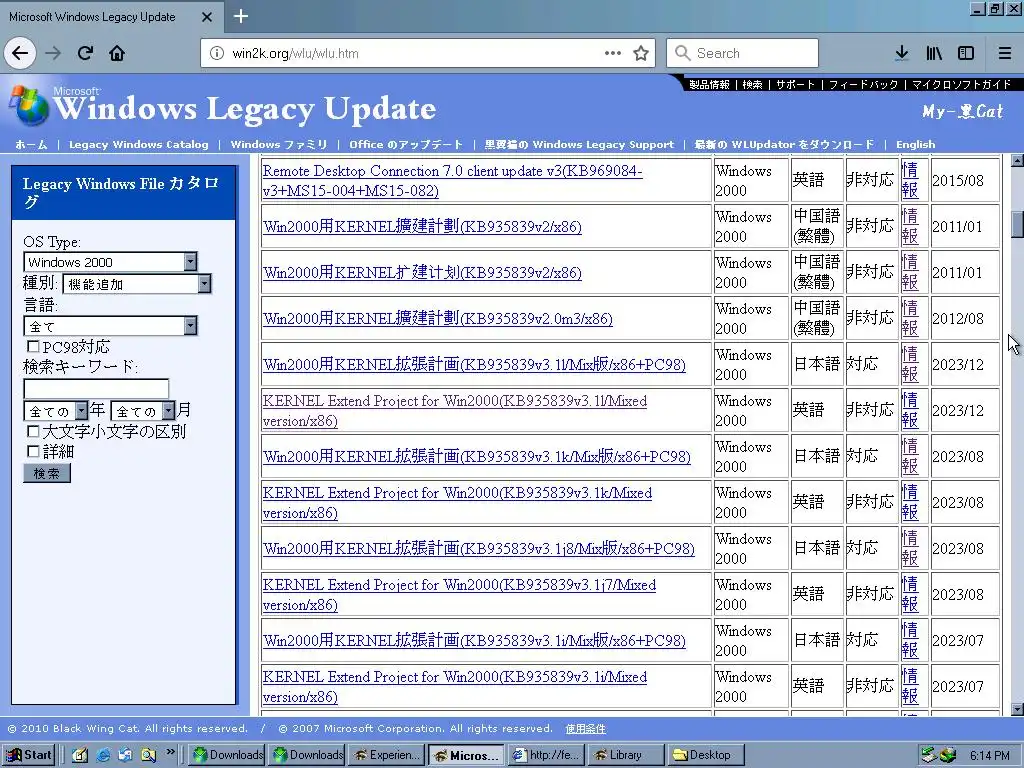Open the ホーム nav item

(x=31, y=144)
